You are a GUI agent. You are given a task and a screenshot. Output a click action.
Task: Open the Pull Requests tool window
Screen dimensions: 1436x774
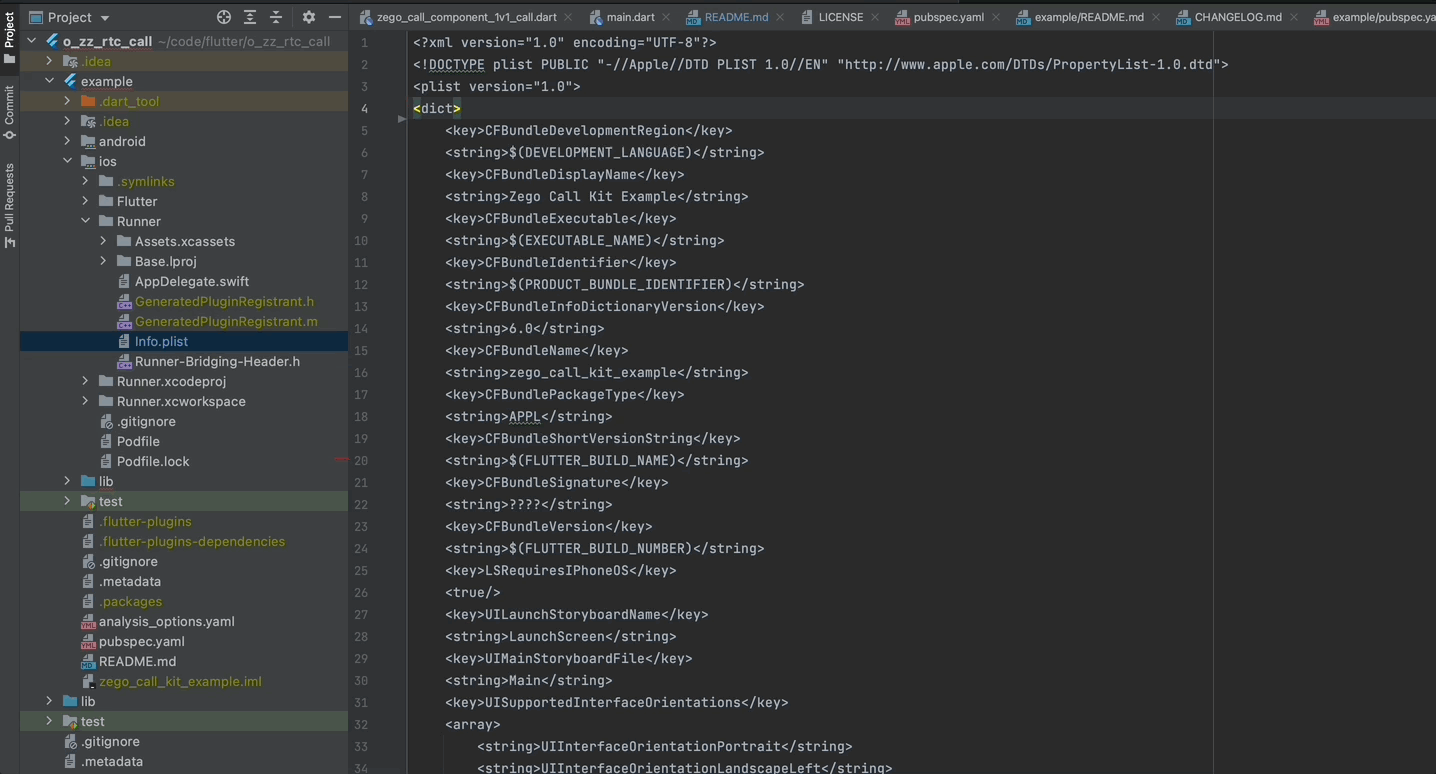[9, 205]
